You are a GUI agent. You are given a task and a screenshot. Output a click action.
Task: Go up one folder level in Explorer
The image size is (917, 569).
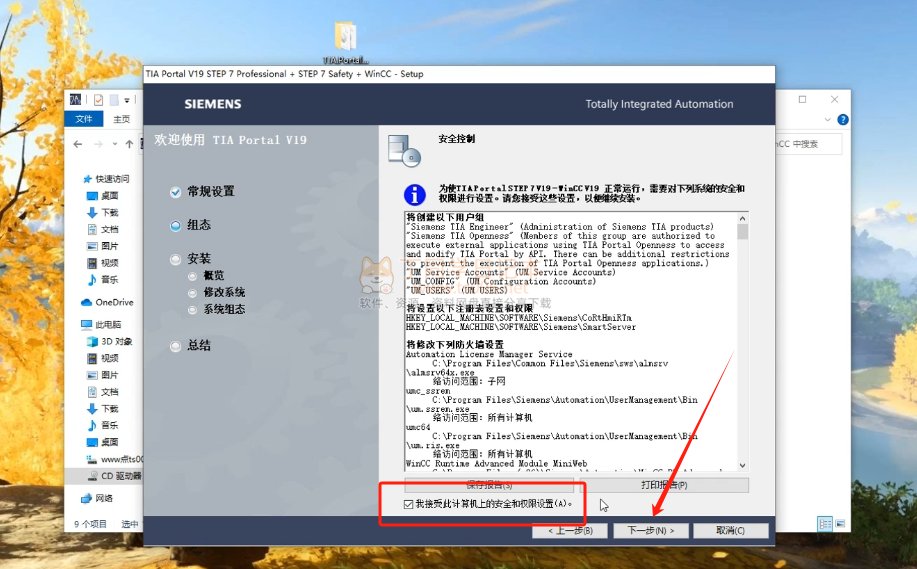pyautogui.click(x=129, y=144)
